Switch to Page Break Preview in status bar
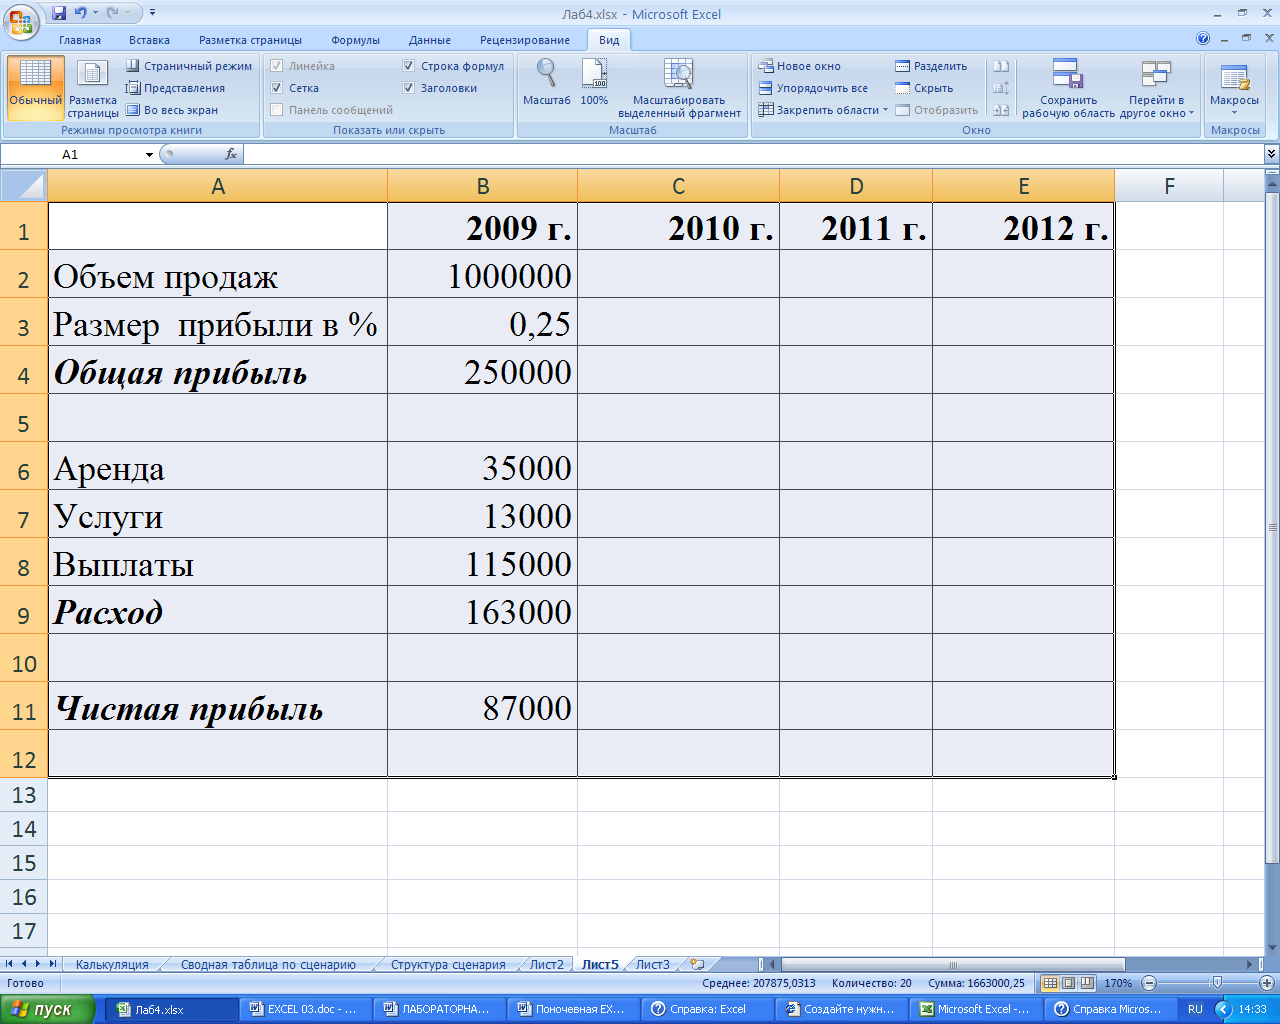This screenshot has height=1024, width=1280. point(1087,983)
